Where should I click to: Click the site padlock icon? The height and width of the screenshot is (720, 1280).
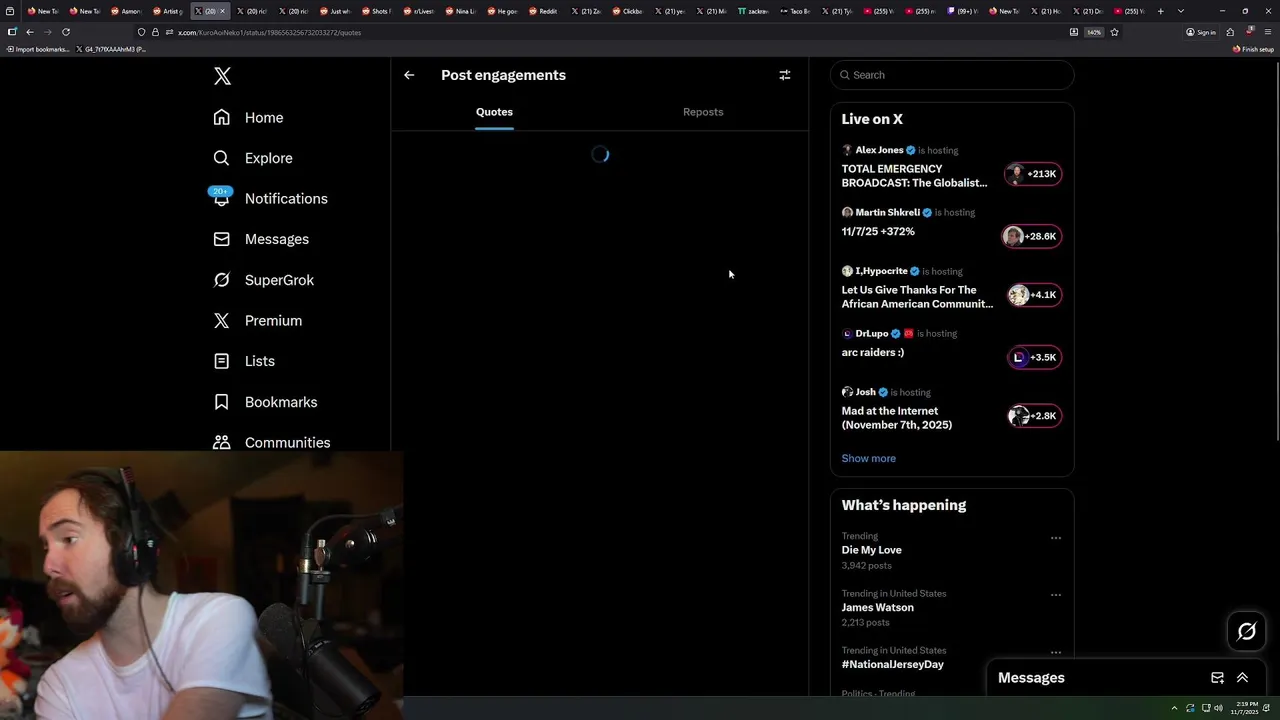tap(154, 32)
